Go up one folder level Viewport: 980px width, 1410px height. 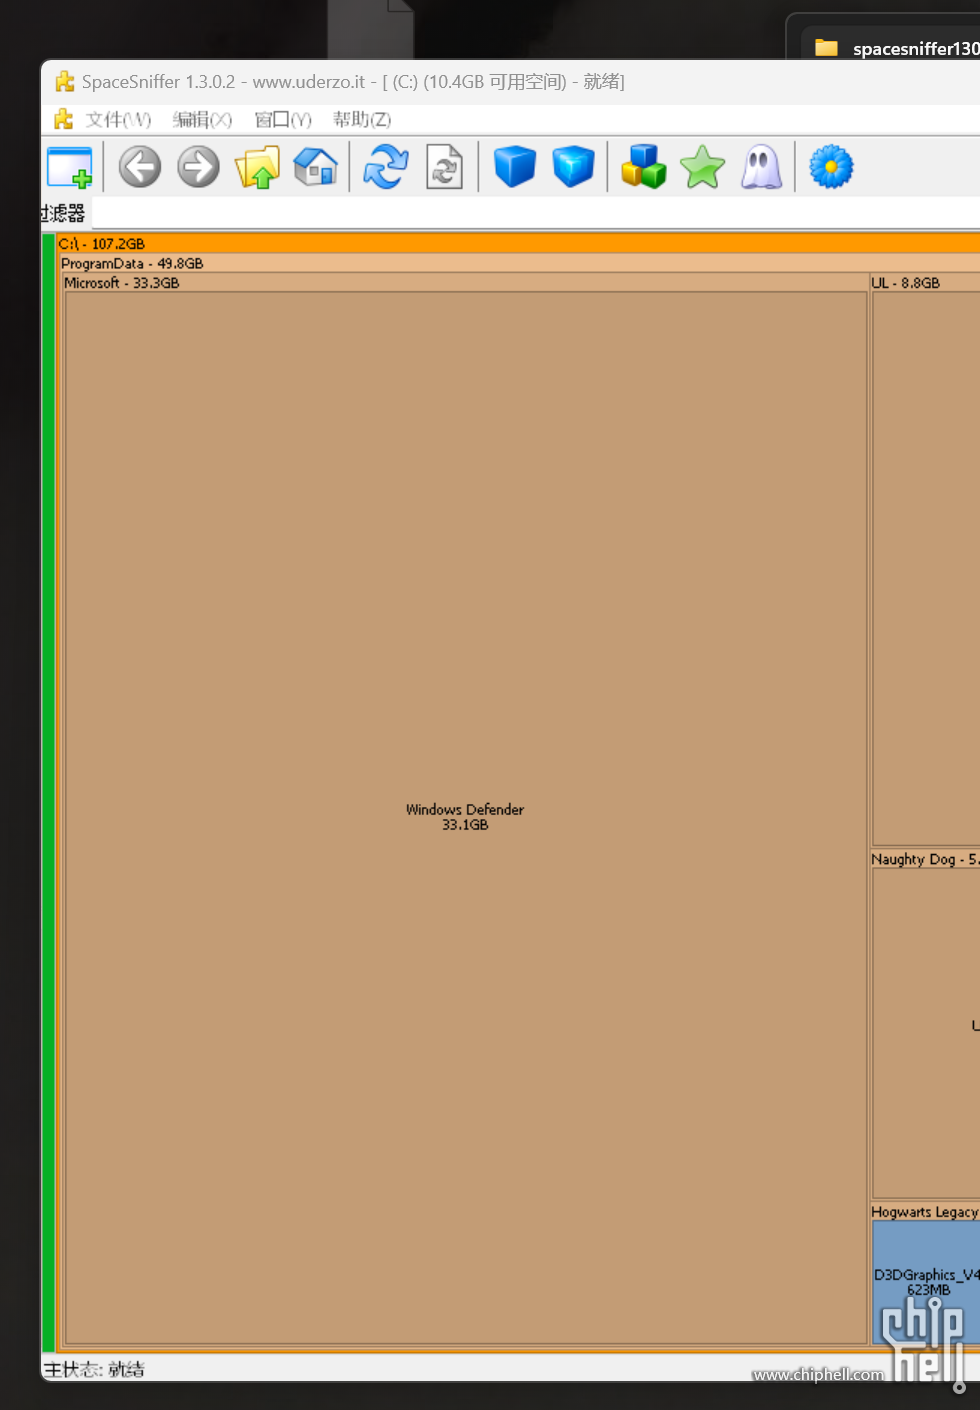[x=257, y=167]
